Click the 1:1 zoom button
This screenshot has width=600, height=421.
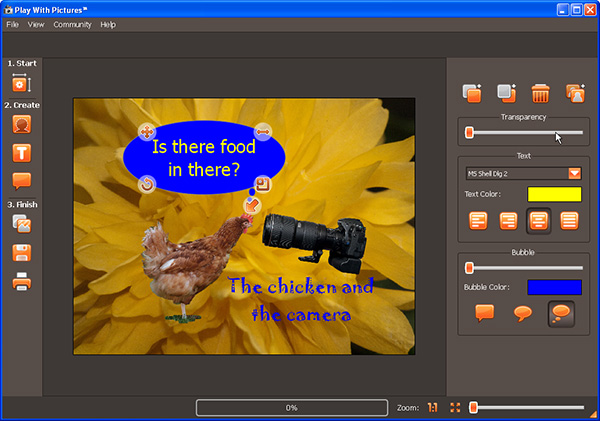[x=433, y=408]
